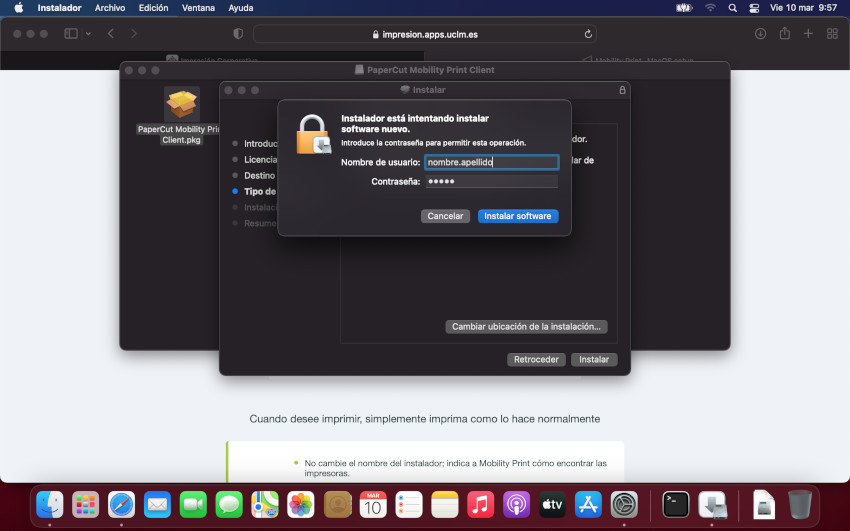Open Calendar showing MAR 10
The image size is (850, 531).
373,504
